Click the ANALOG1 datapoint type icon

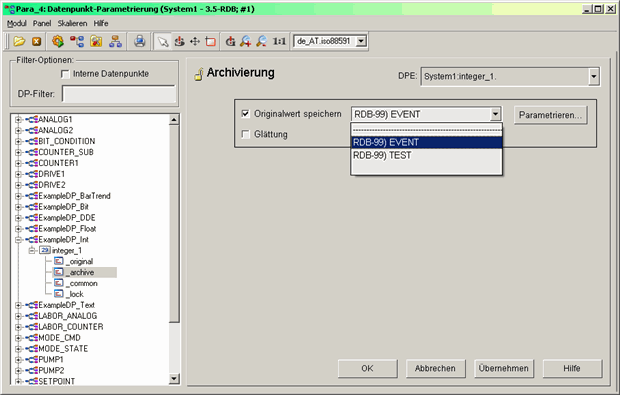point(32,119)
